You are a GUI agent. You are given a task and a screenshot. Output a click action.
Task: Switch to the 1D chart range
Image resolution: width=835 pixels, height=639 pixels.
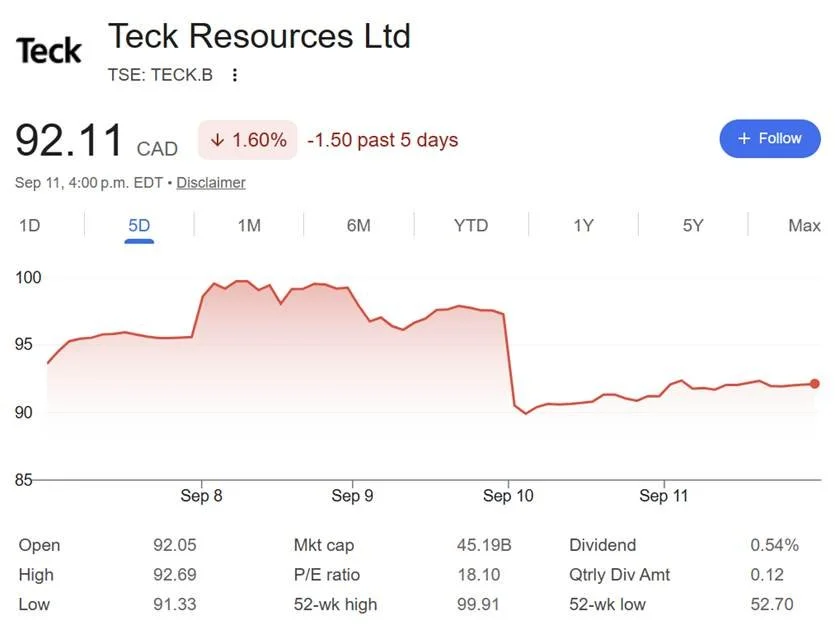[30, 225]
